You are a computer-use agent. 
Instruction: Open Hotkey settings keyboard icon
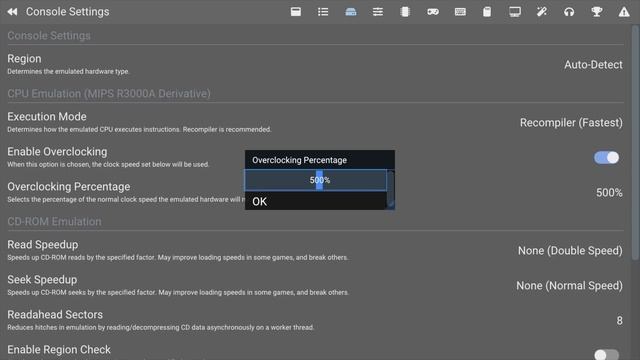click(x=460, y=12)
